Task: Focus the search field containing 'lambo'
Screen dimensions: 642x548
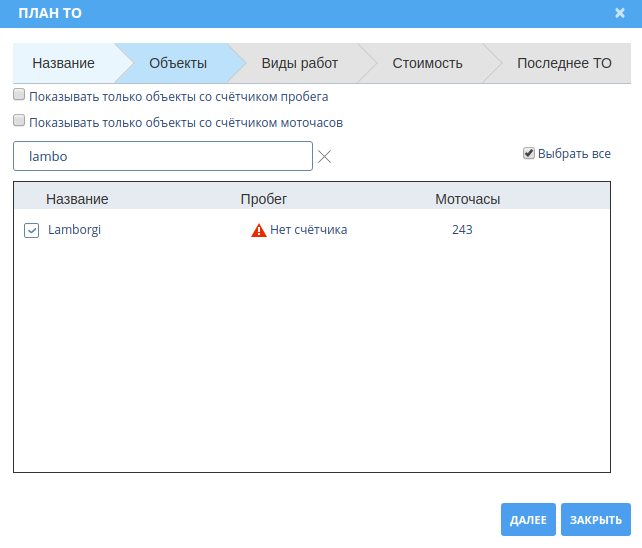Action: (x=163, y=156)
